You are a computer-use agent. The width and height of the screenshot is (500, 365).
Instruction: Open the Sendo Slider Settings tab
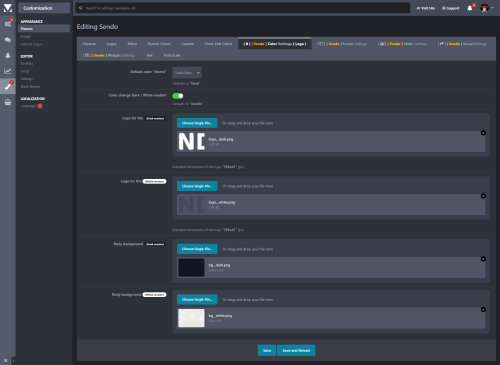point(402,44)
